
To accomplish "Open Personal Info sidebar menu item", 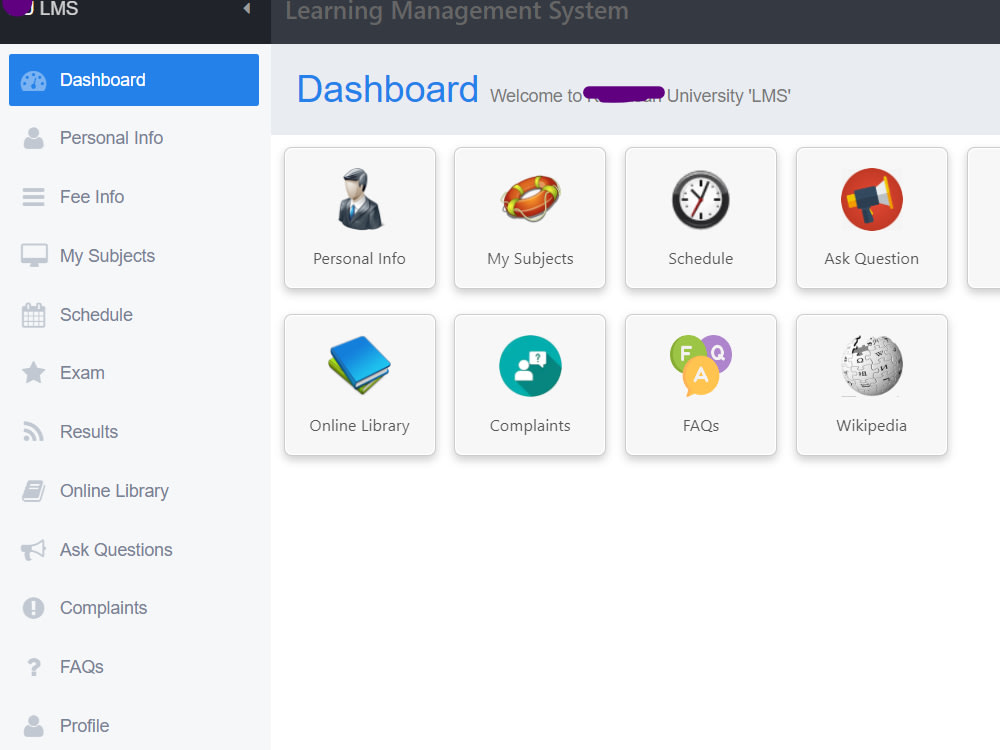I will [134, 138].
